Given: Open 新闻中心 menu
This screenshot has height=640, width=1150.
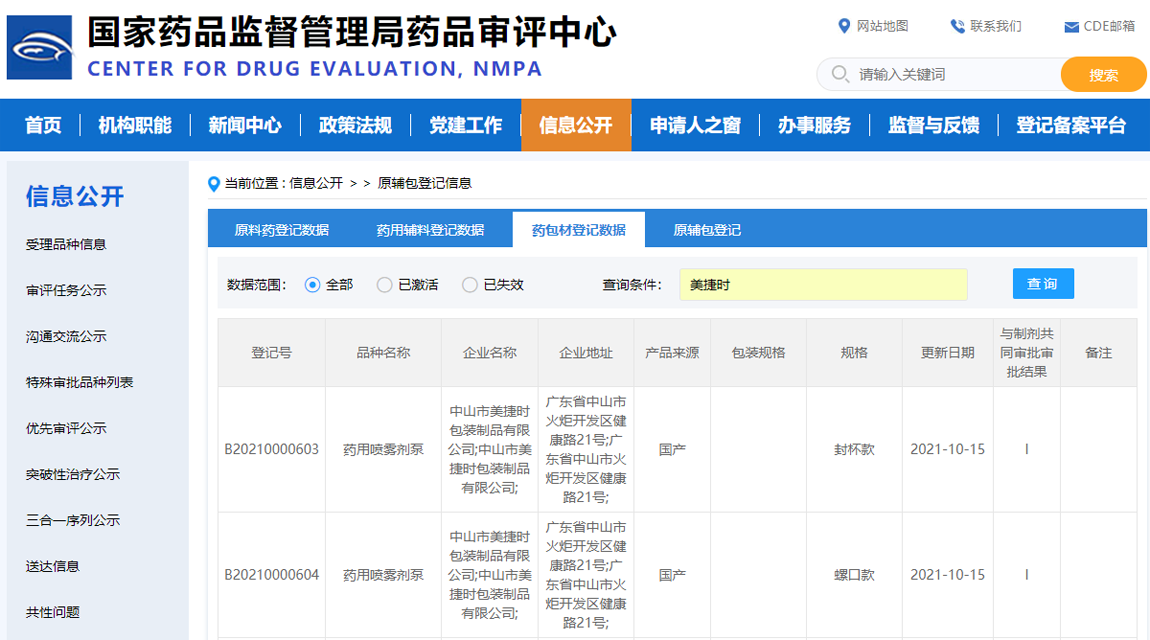Looking at the screenshot, I should pos(245,125).
